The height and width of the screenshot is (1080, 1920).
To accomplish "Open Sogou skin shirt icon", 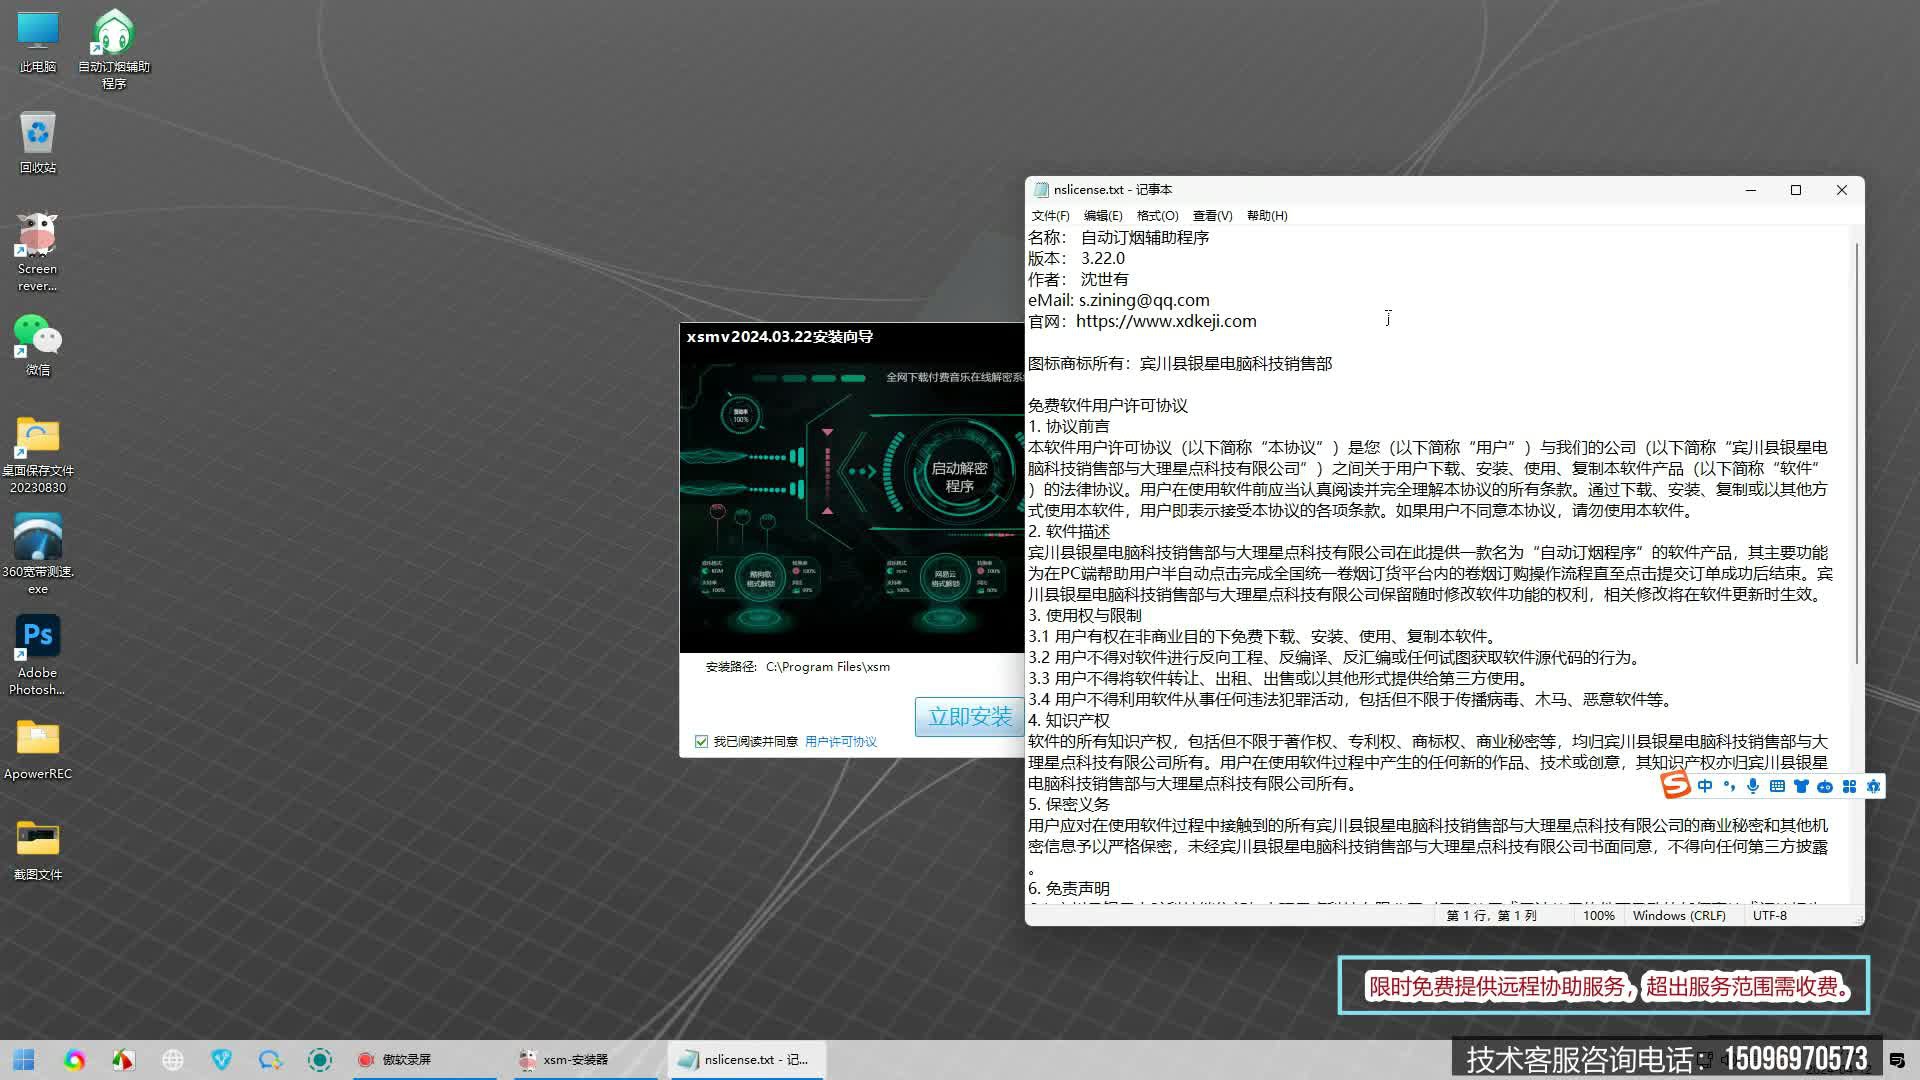I will point(1801,786).
